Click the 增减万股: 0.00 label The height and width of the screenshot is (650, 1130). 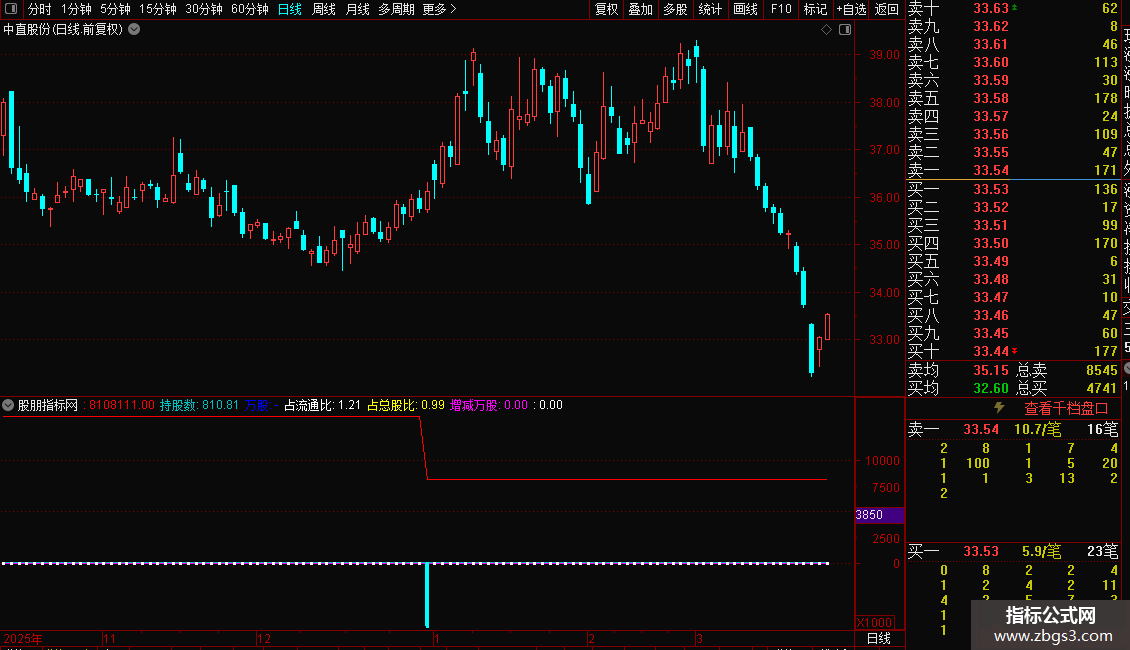pyautogui.click(x=489, y=405)
